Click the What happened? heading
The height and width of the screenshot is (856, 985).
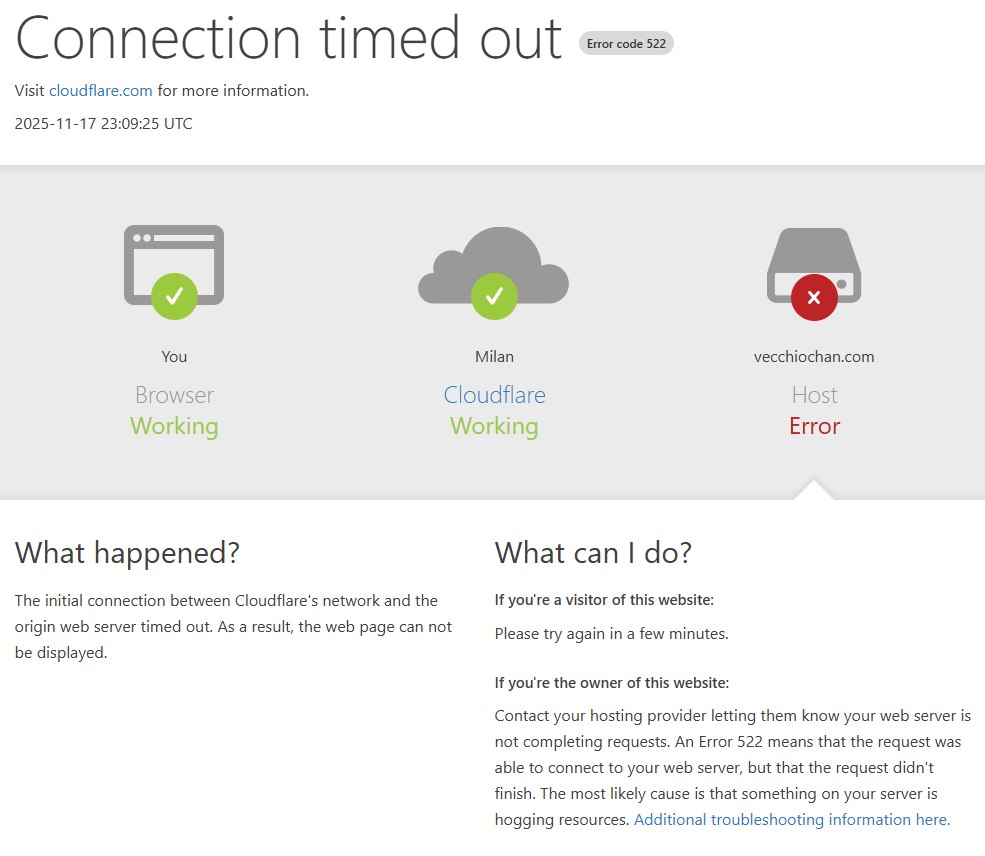(x=127, y=552)
